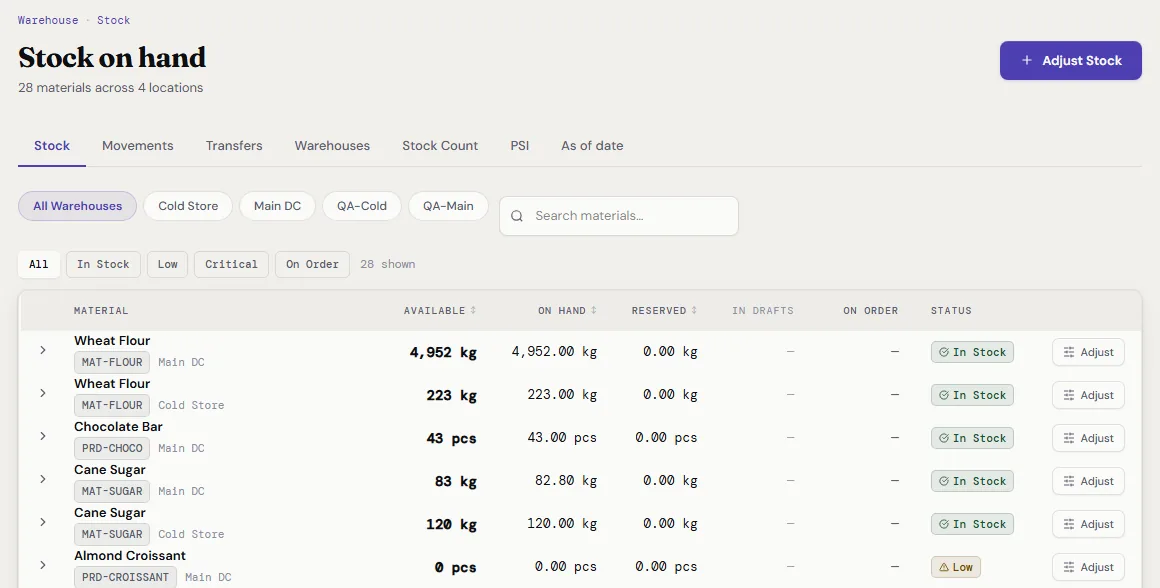Expand the Chocolate Bar row

(43, 436)
